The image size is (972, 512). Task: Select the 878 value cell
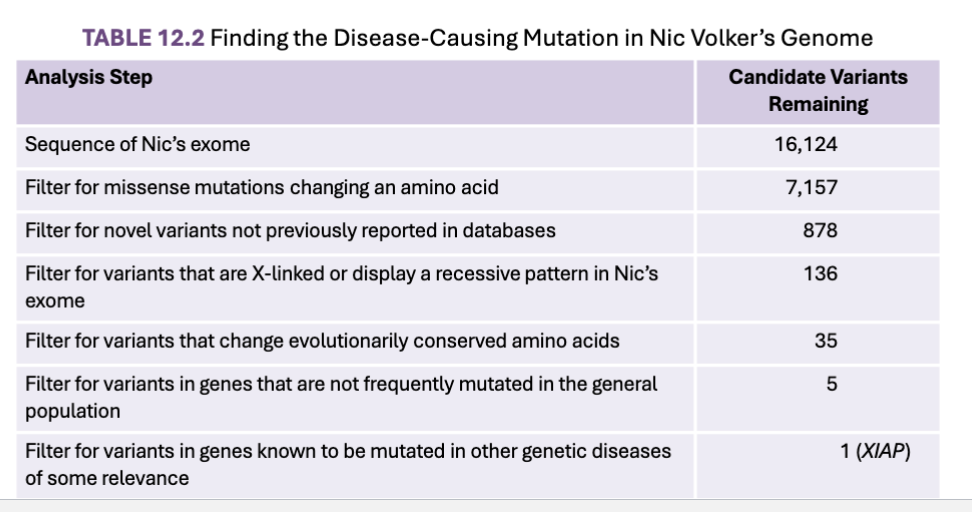(x=818, y=232)
